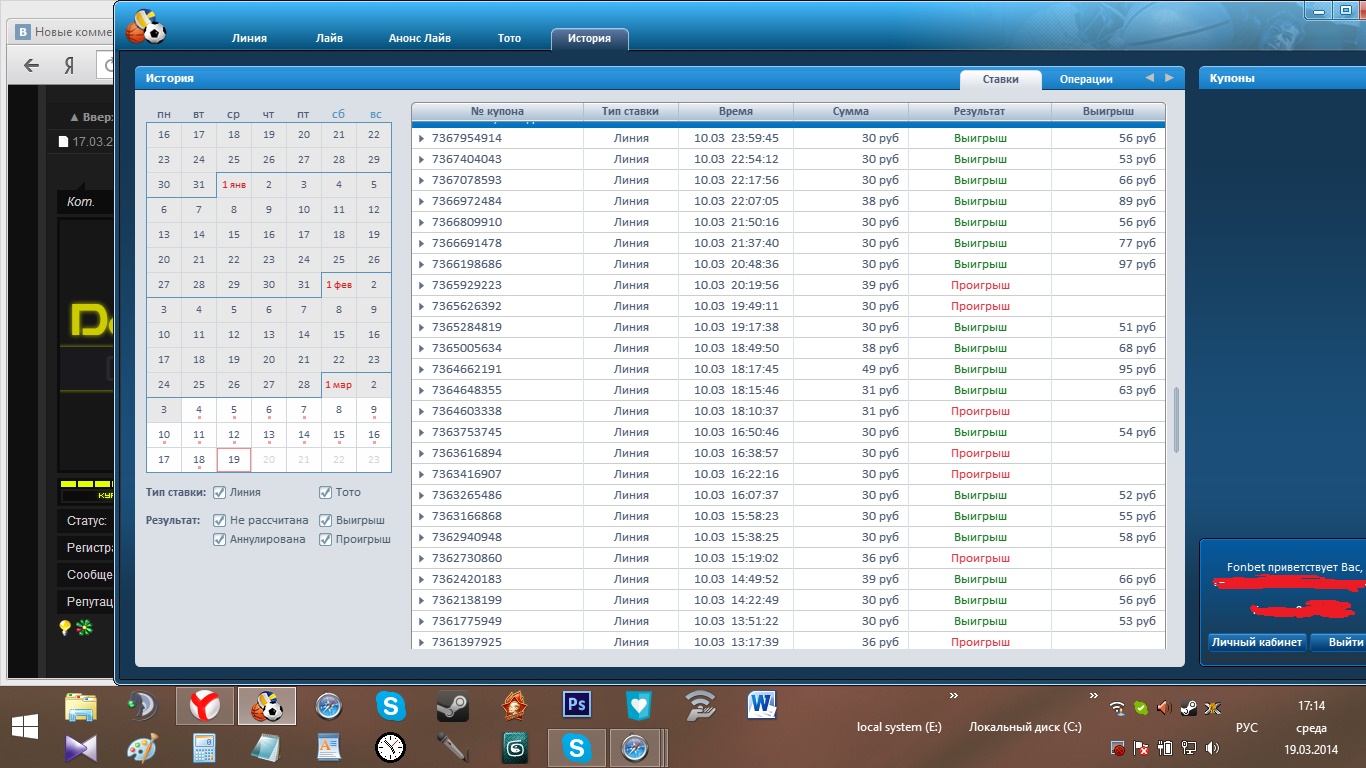Expand coupon 7362730860 disclosure triangle
The image size is (1366, 768).
tap(421, 558)
